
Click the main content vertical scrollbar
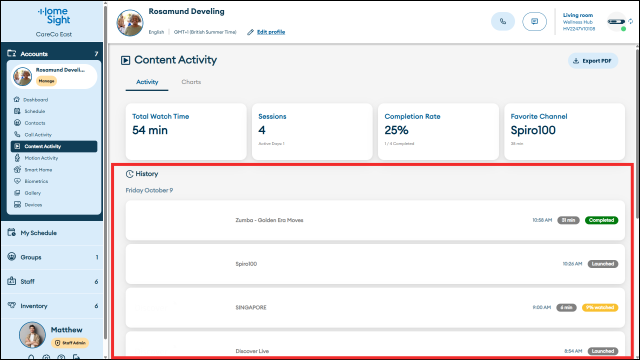(637, 133)
